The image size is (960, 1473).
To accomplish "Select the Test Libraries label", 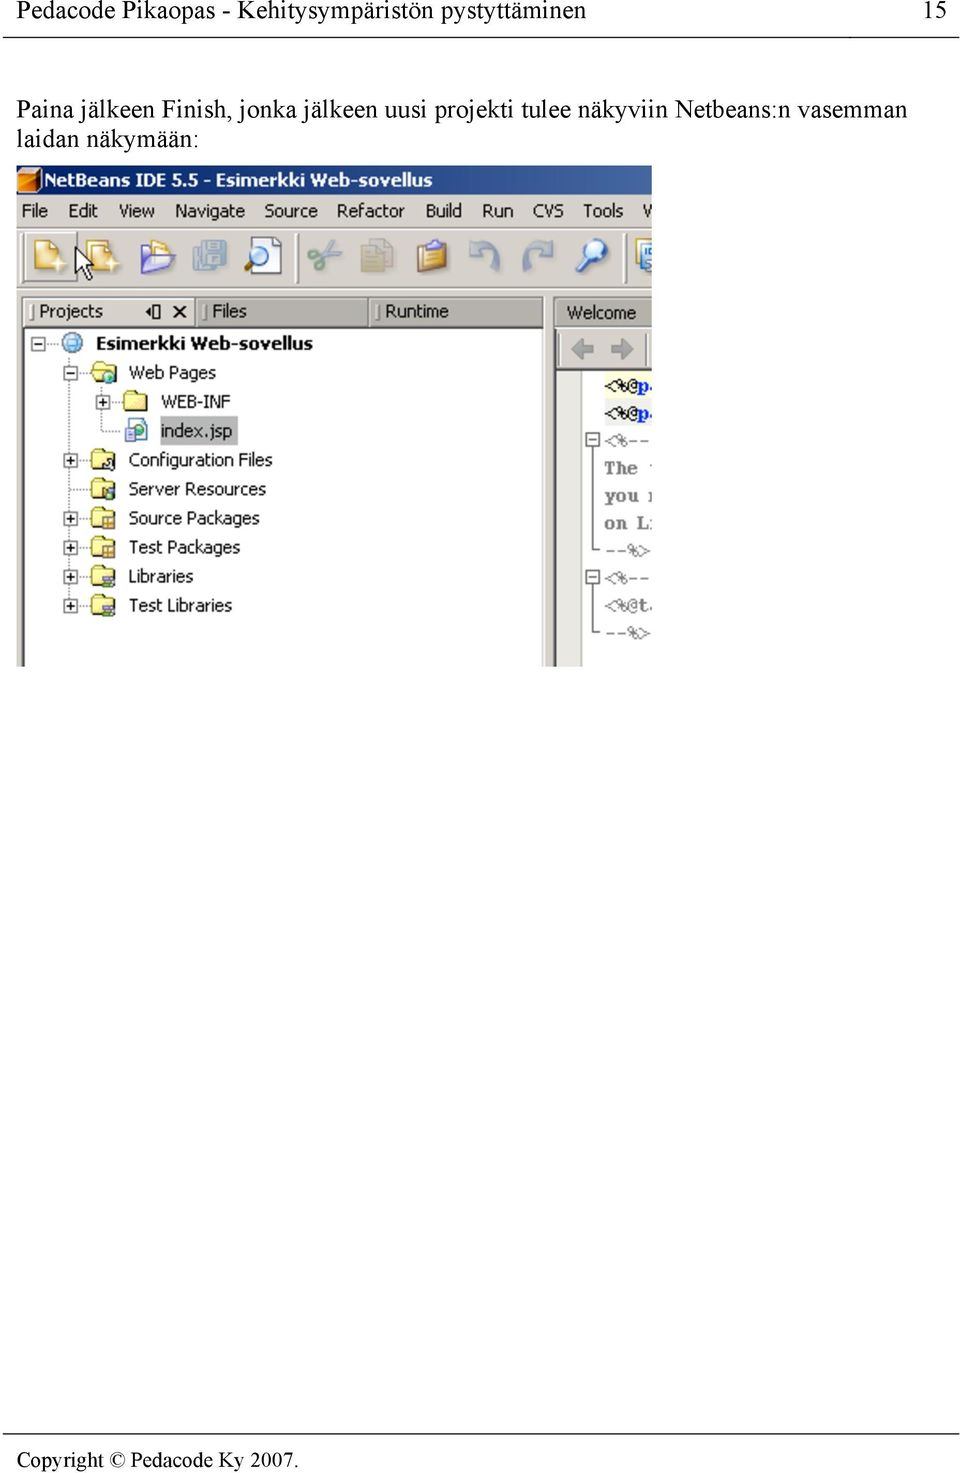I will point(180,605).
